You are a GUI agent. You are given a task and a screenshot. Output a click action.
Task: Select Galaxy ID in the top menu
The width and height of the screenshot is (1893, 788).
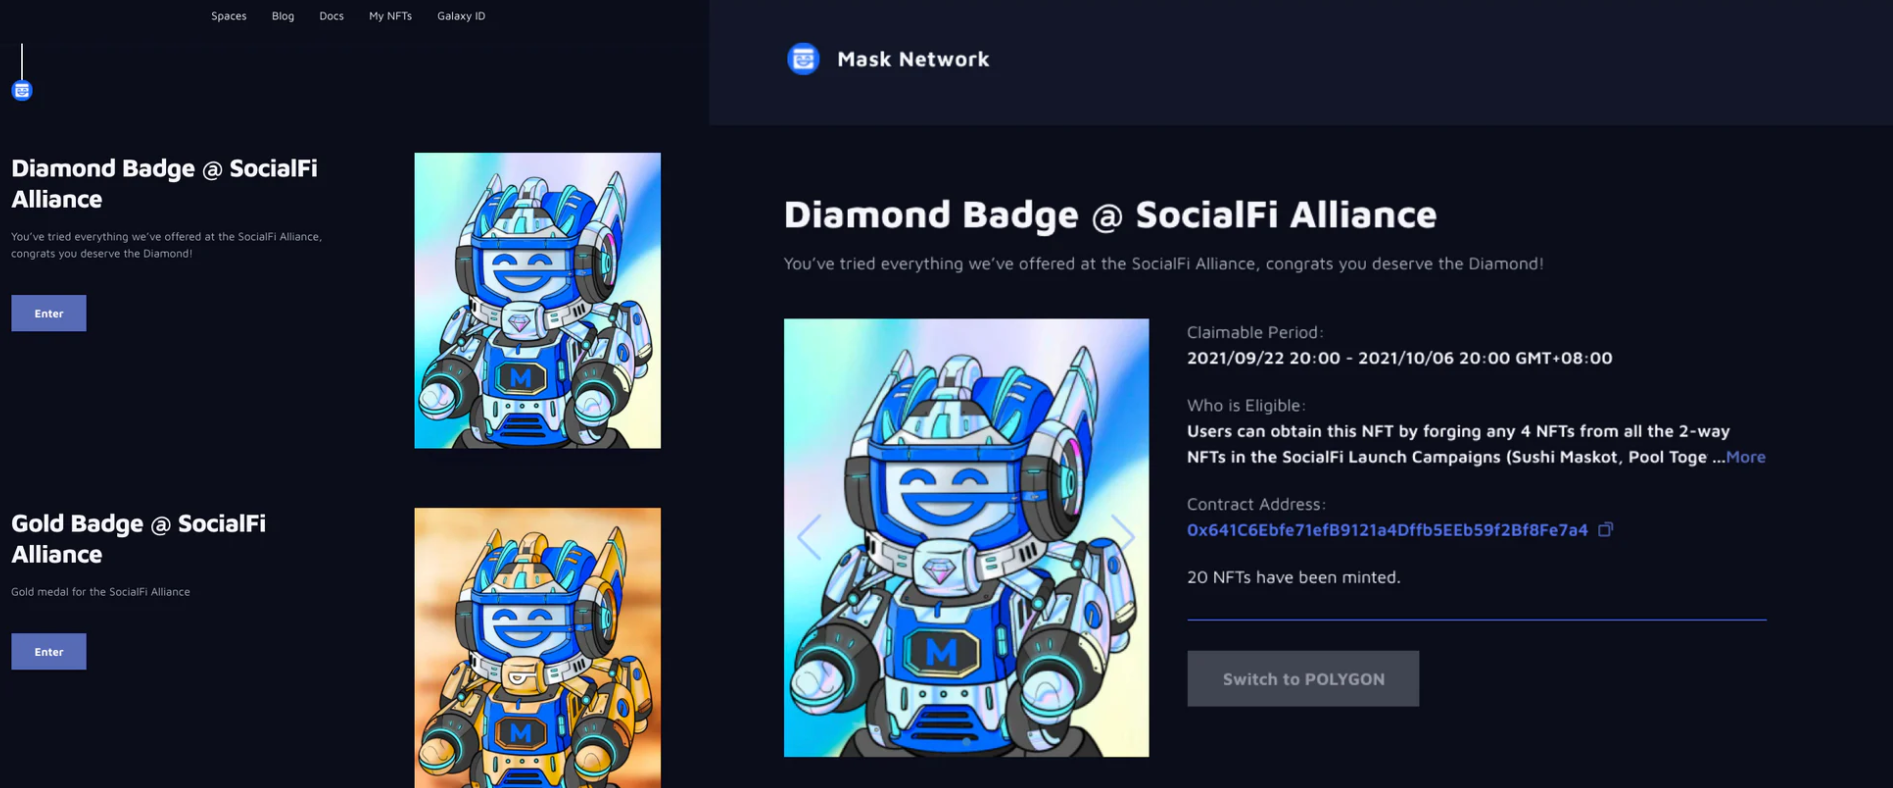pyautogui.click(x=461, y=16)
